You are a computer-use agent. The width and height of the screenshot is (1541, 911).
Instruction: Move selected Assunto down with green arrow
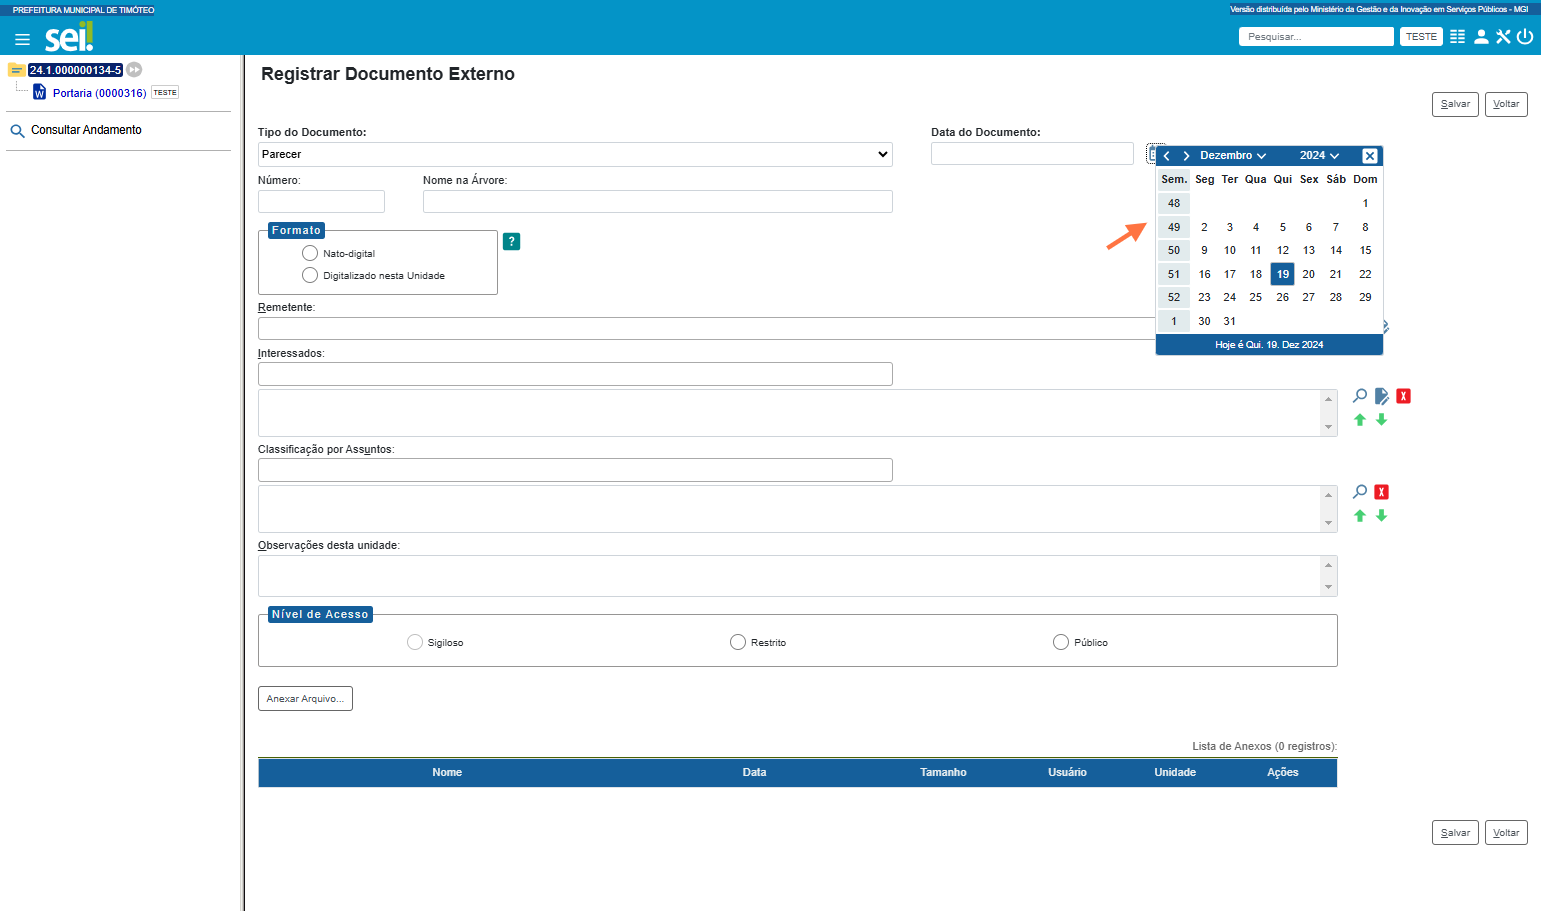pos(1382,516)
